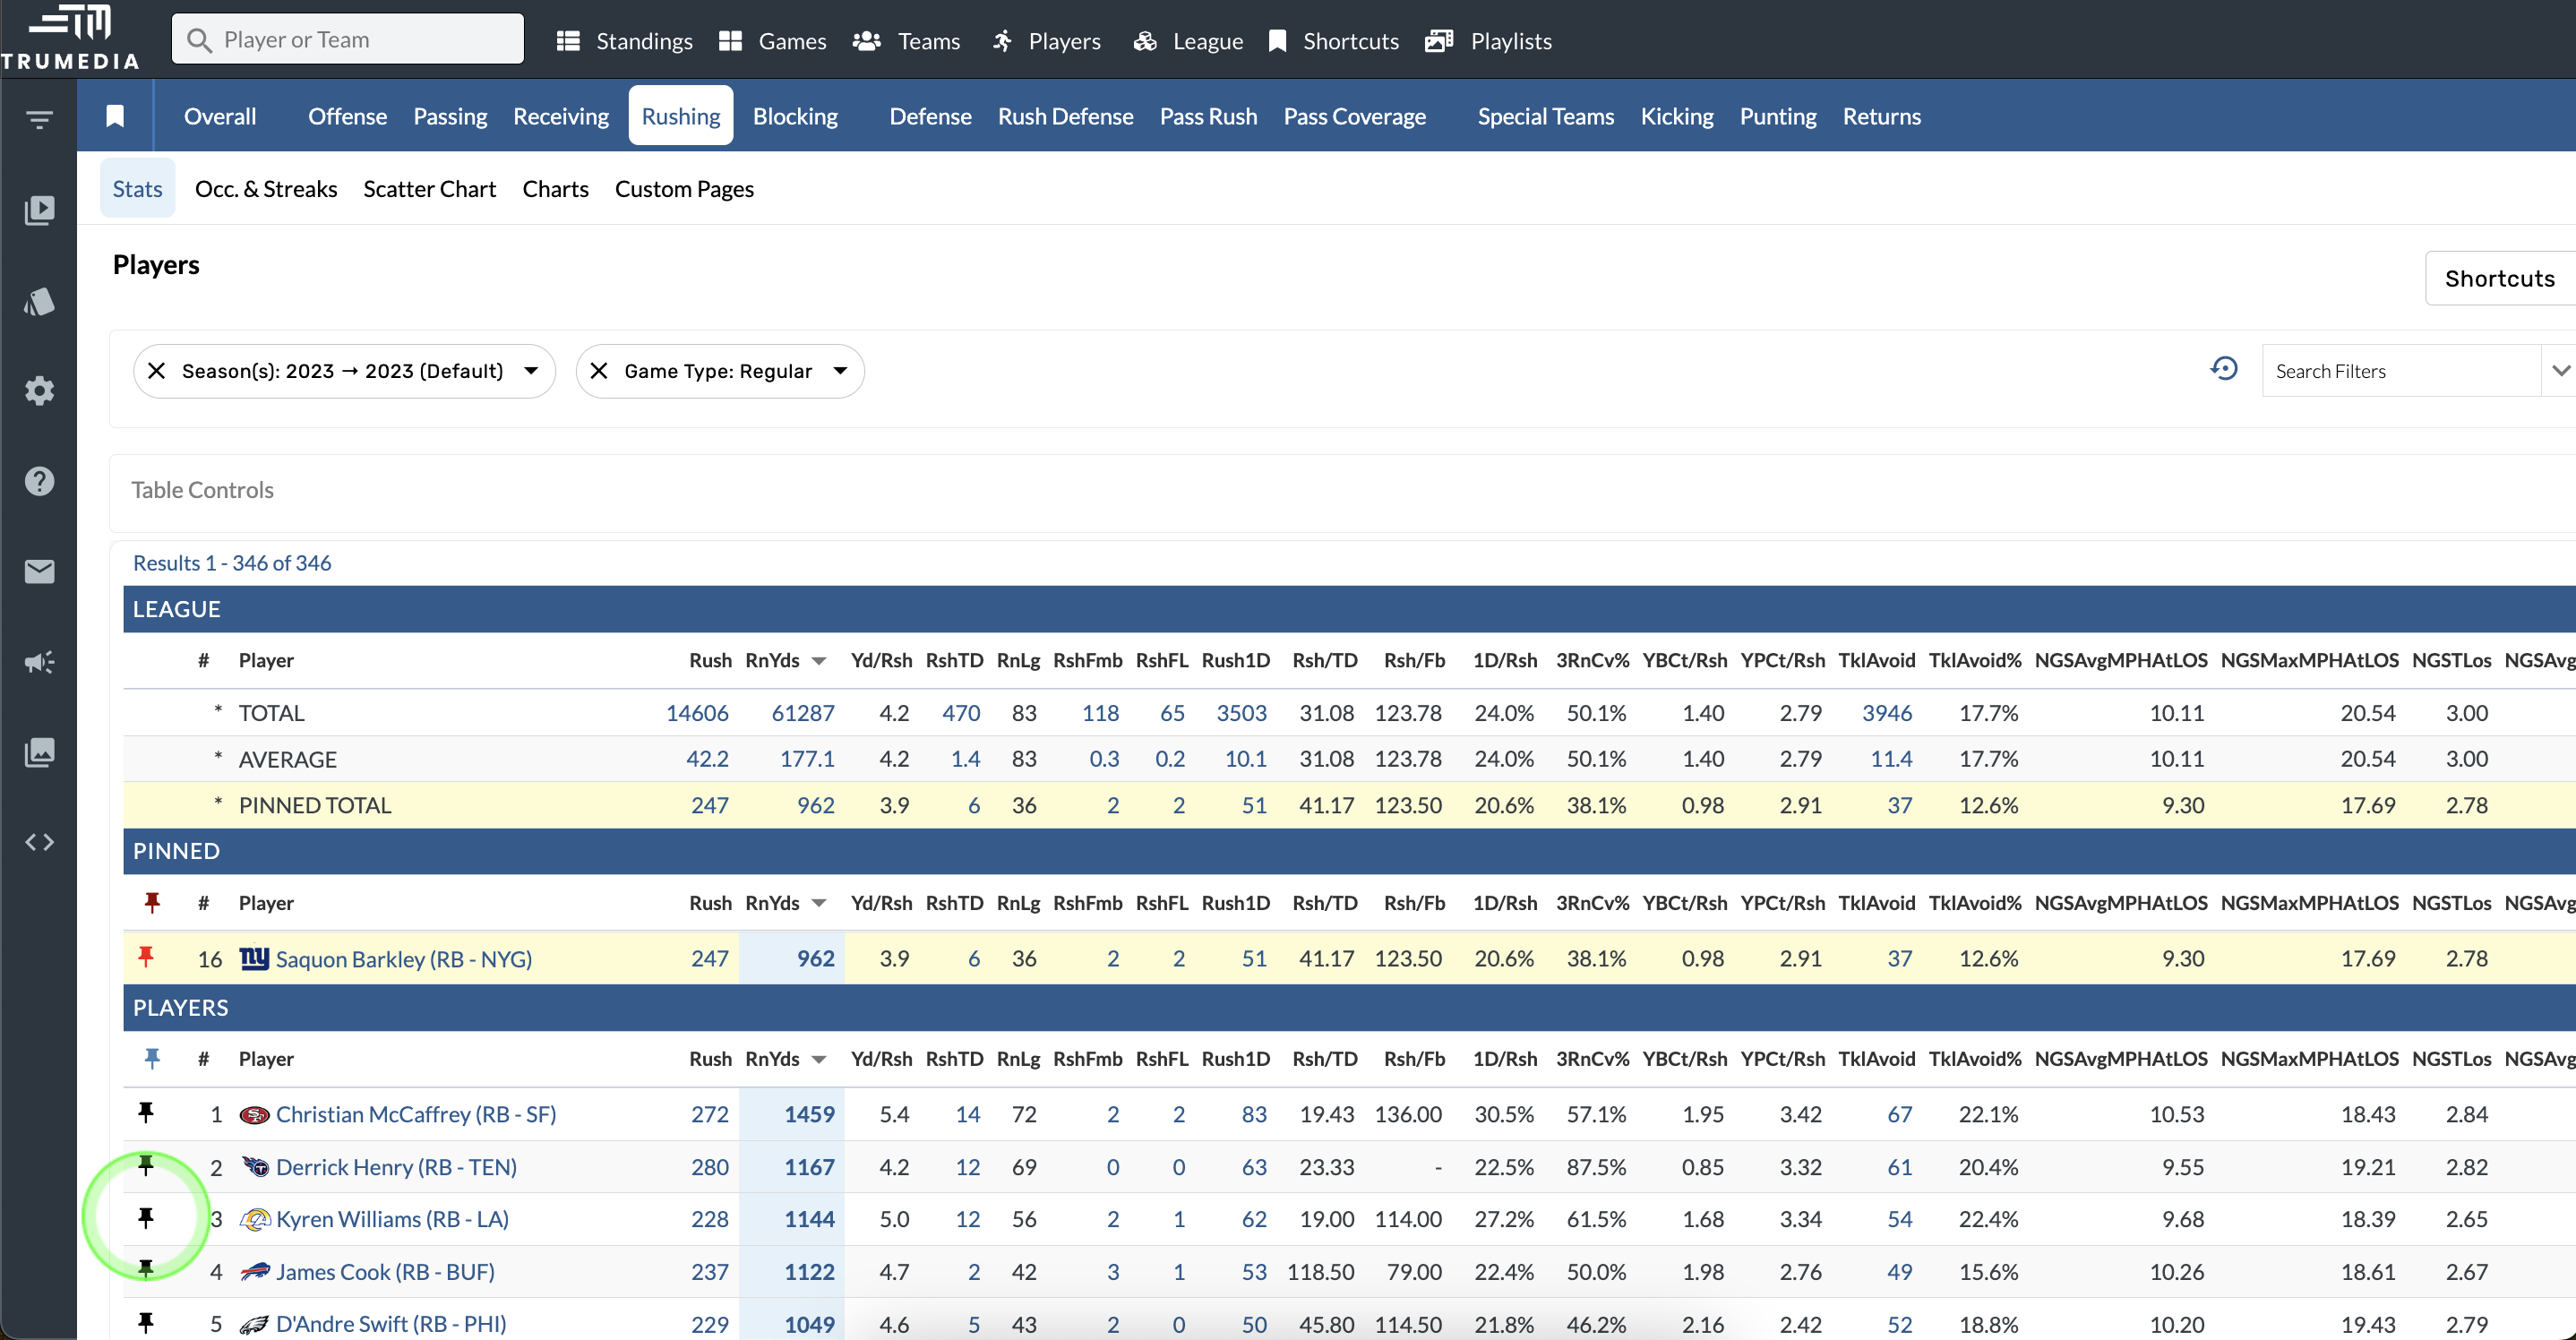Open the video playlist sidebar icon
The height and width of the screenshot is (1340, 2576).
(39, 210)
